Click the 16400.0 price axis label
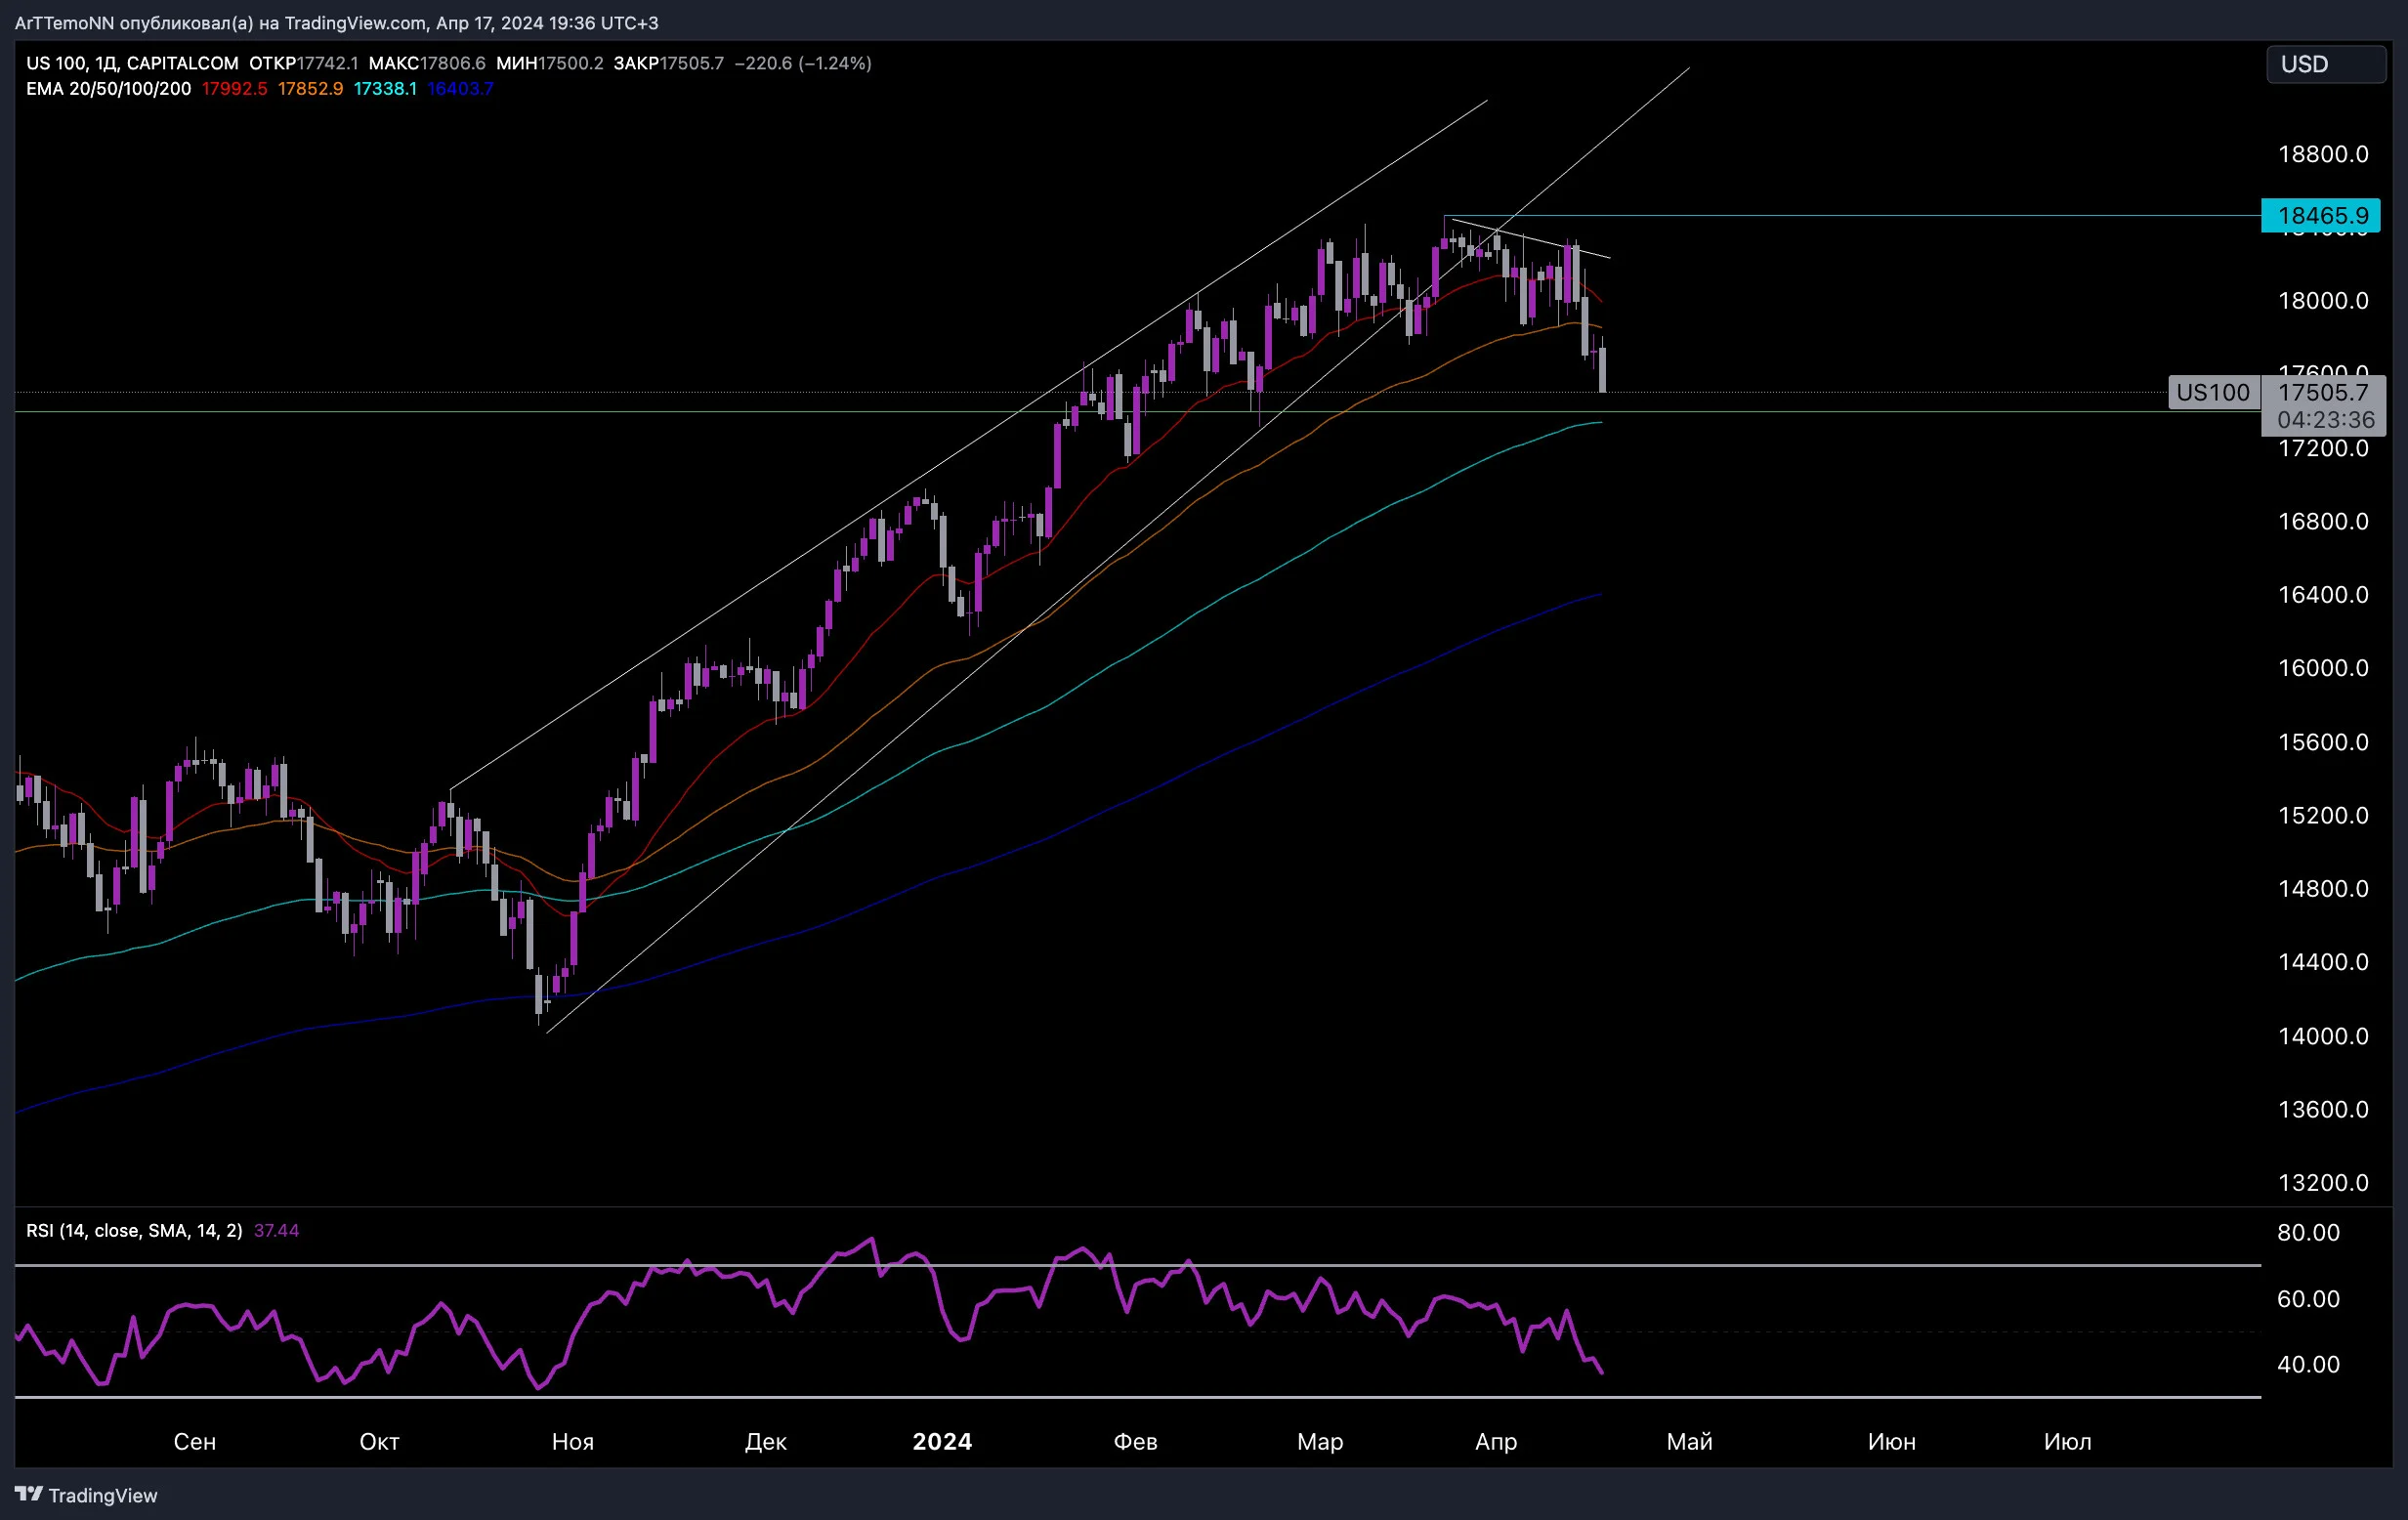The height and width of the screenshot is (1520, 2408). (x=2323, y=595)
